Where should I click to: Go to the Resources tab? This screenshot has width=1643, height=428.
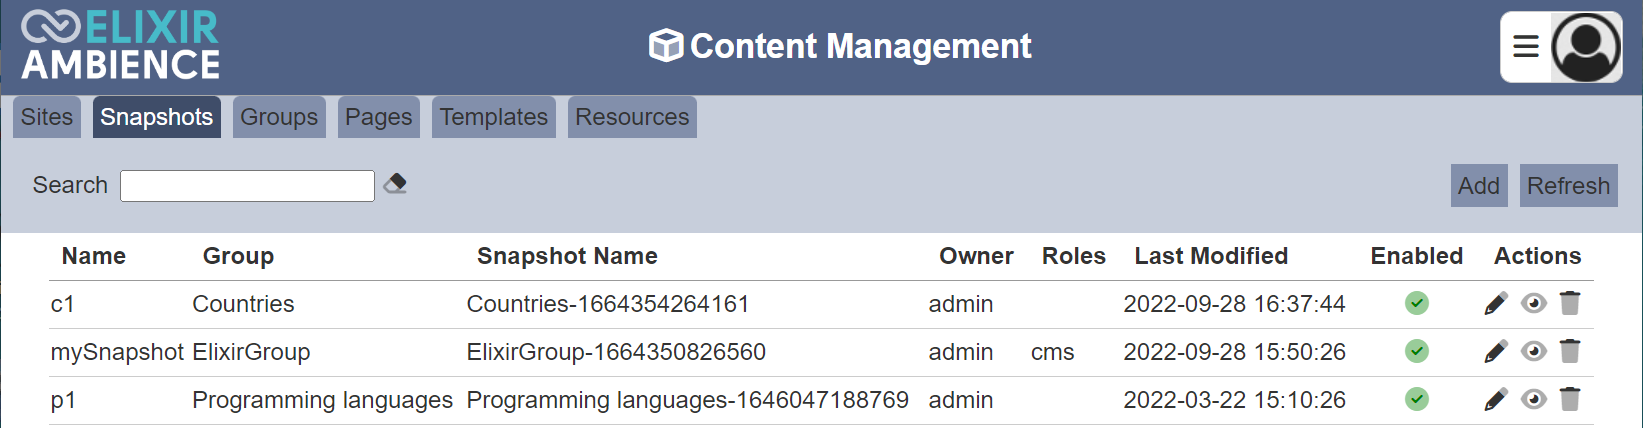click(x=632, y=117)
